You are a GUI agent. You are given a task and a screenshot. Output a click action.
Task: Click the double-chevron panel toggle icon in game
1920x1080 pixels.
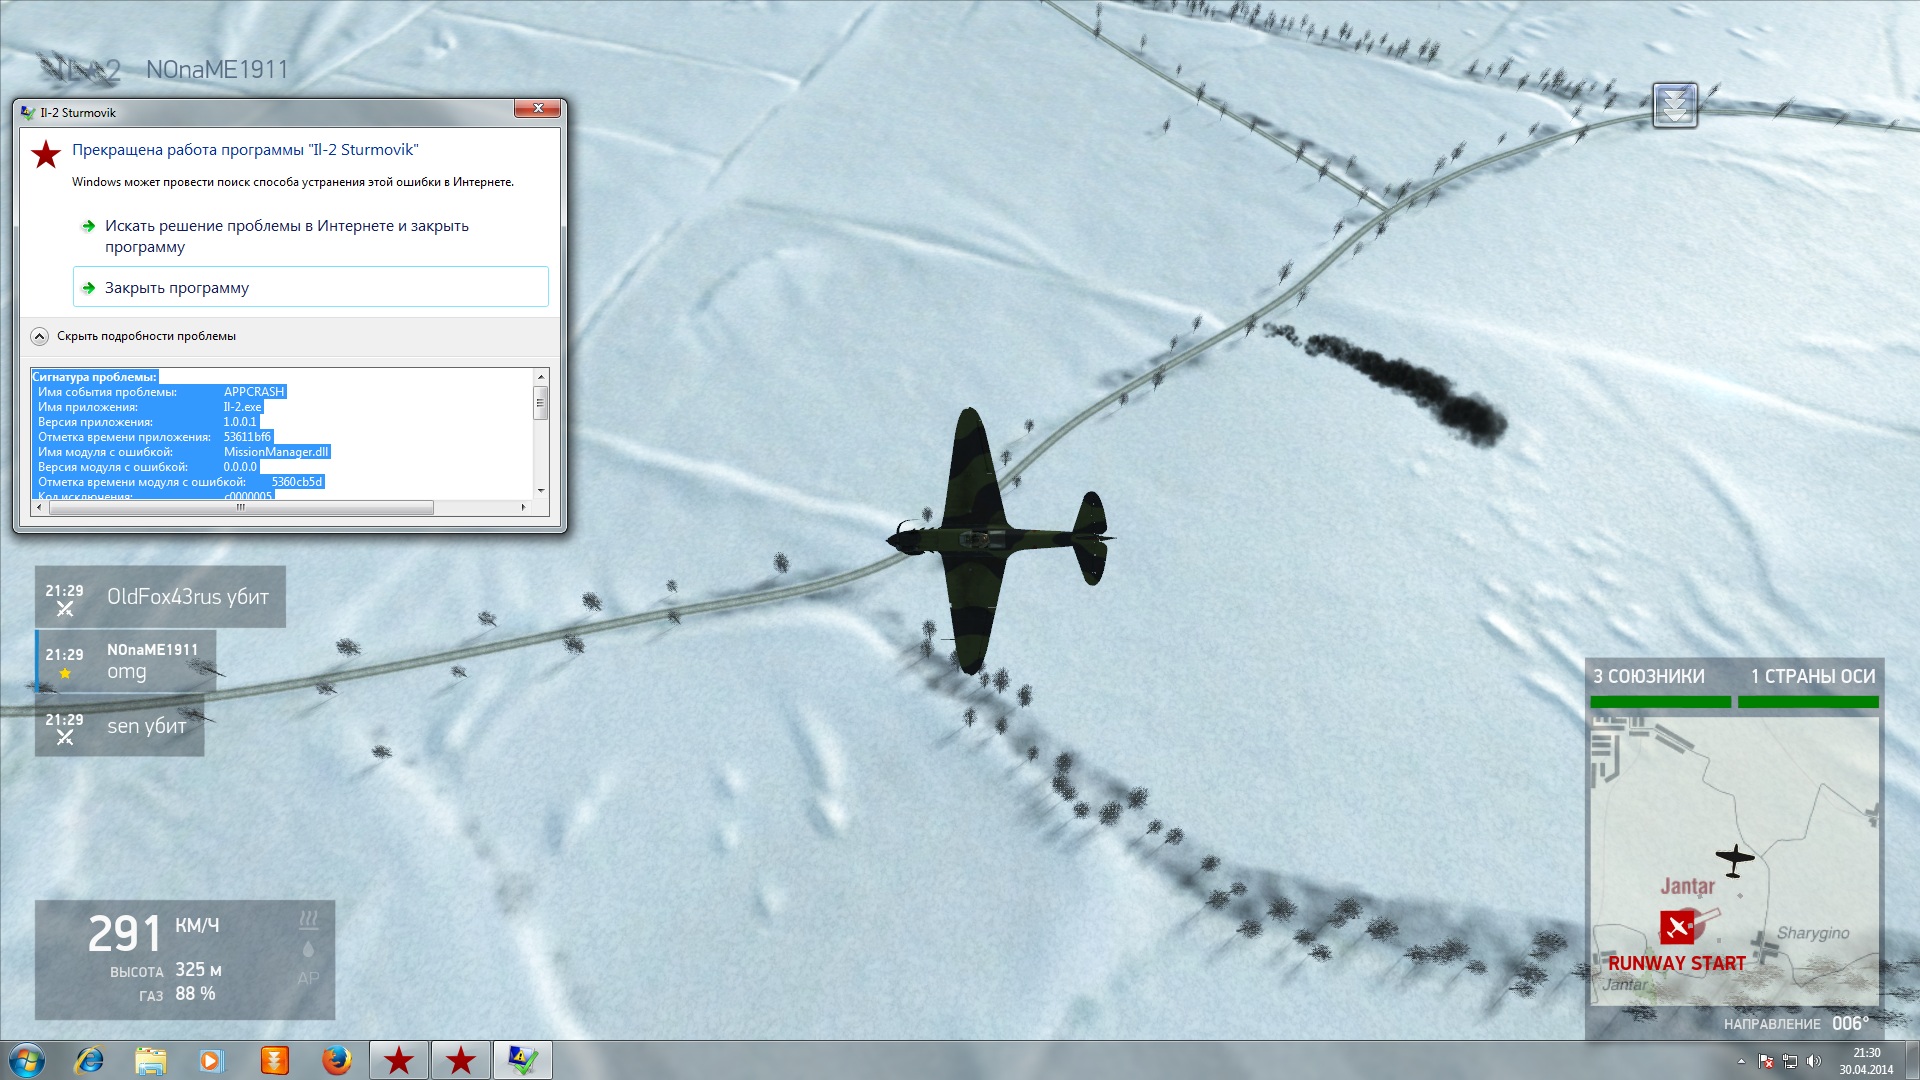[1675, 105]
